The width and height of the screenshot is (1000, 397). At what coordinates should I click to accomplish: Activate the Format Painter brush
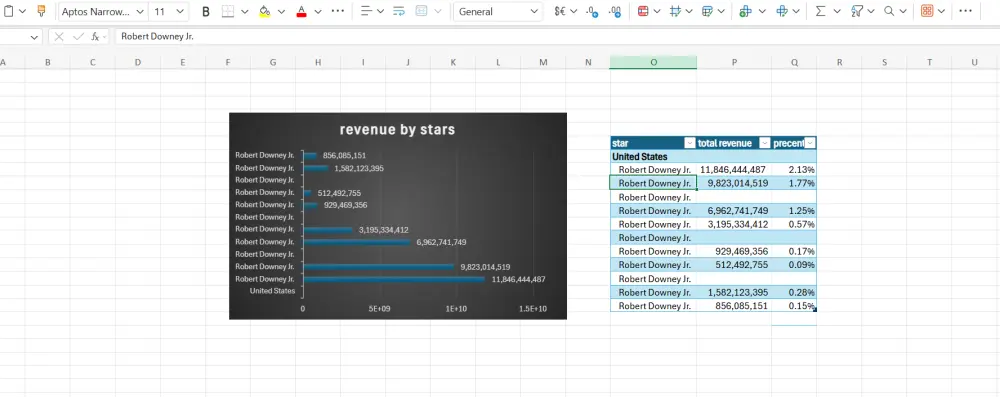(x=41, y=11)
